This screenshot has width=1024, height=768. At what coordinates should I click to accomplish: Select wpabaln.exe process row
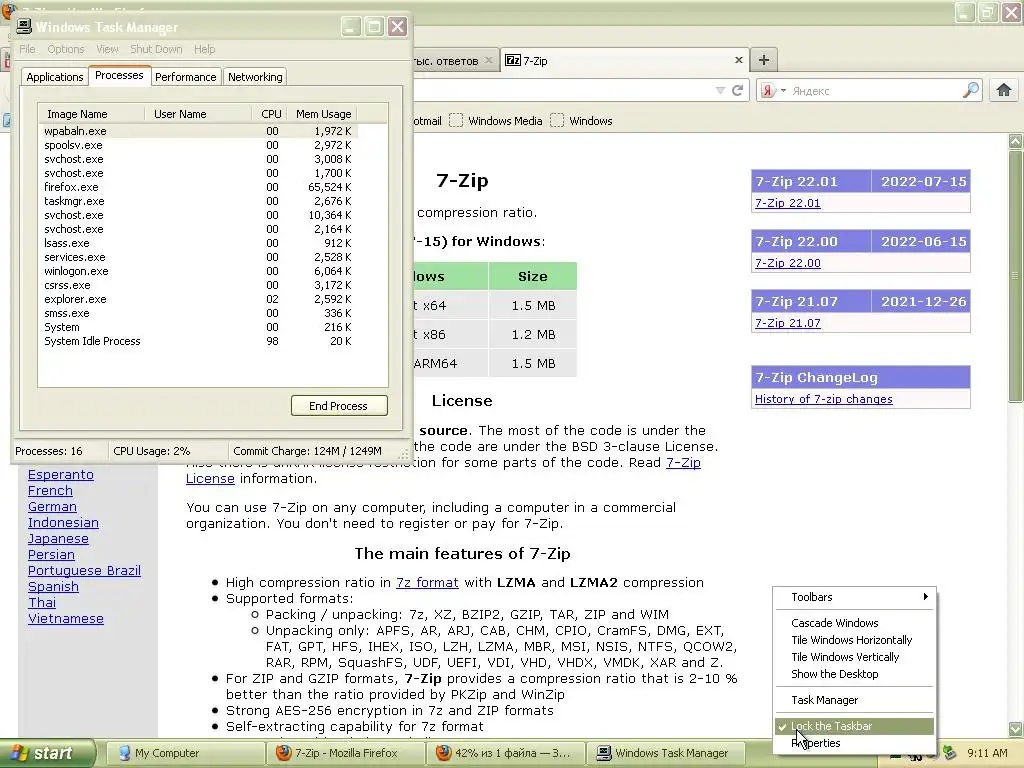(x=198, y=131)
